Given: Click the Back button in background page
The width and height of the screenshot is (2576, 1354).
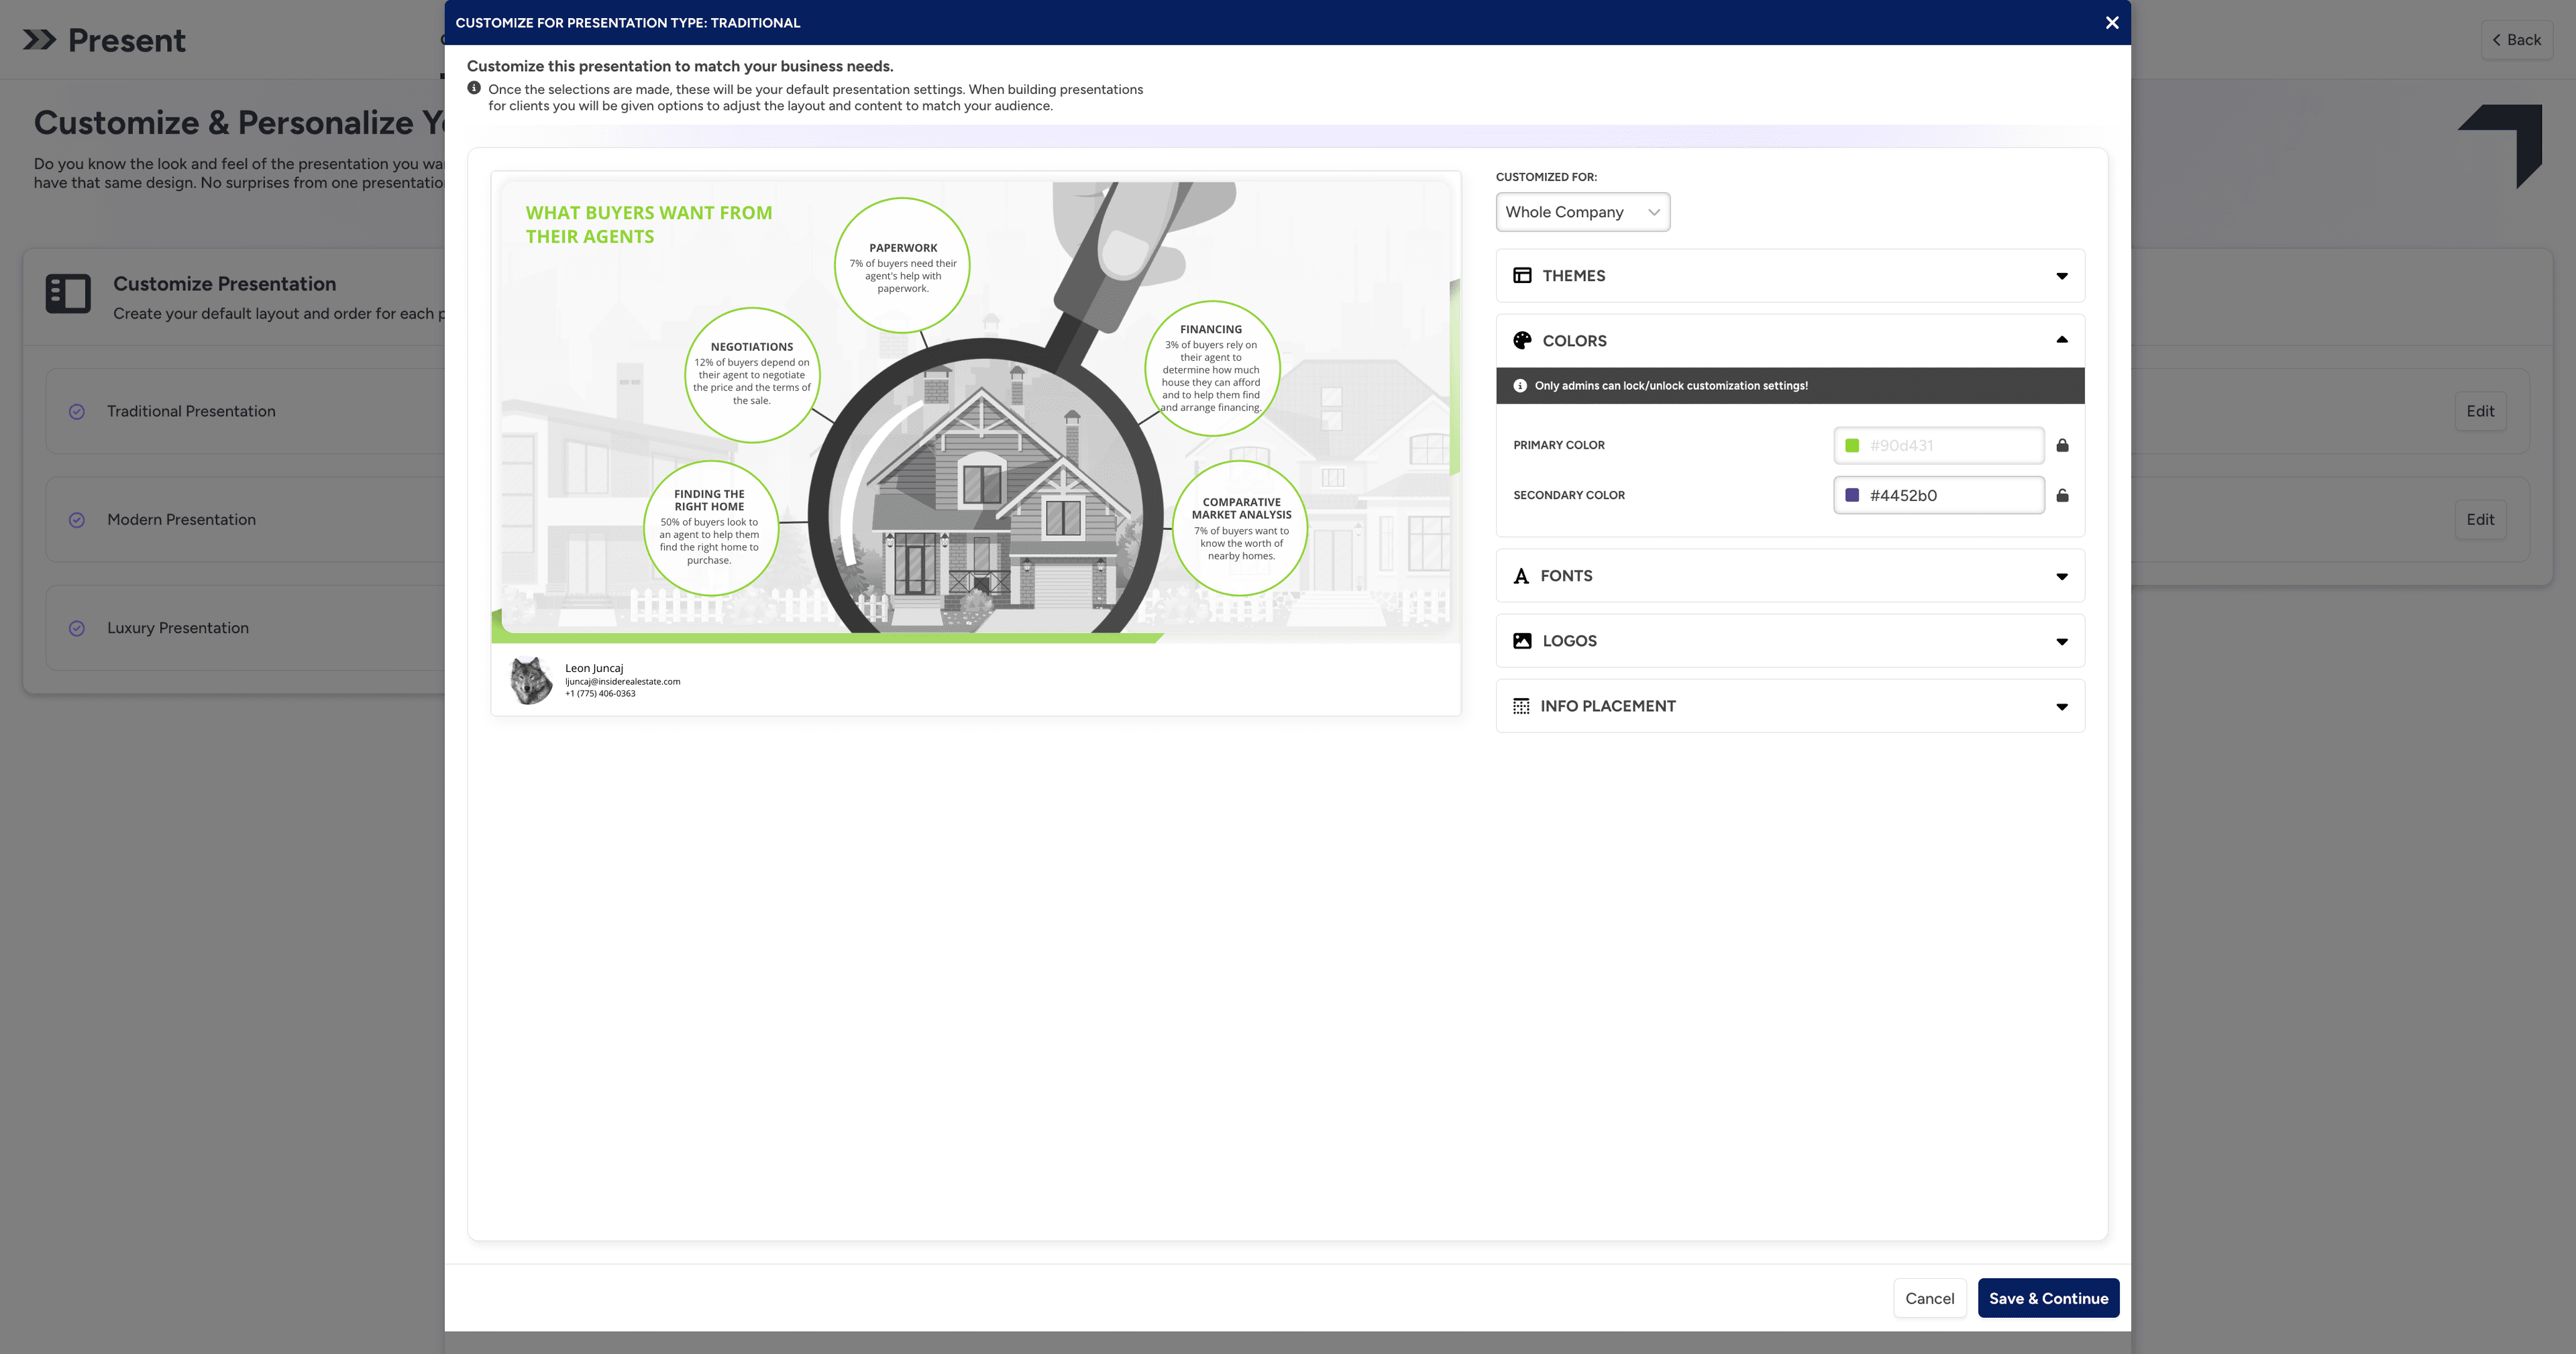Looking at the screenshot, I should (x=2516, y=40).
